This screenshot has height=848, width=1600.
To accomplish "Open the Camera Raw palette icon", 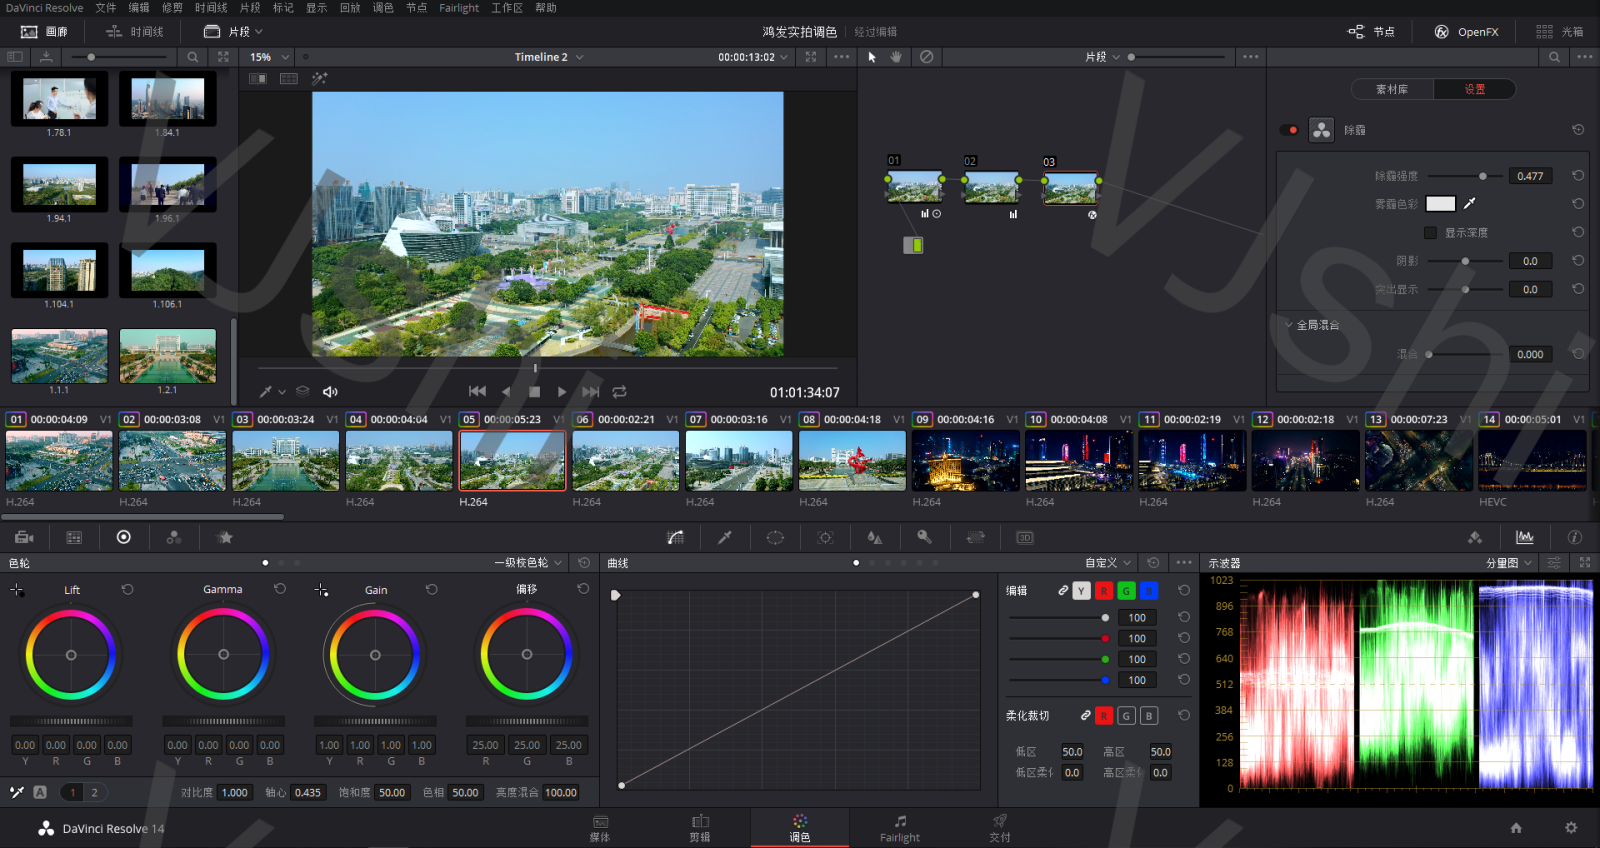I will pos(25,537).
